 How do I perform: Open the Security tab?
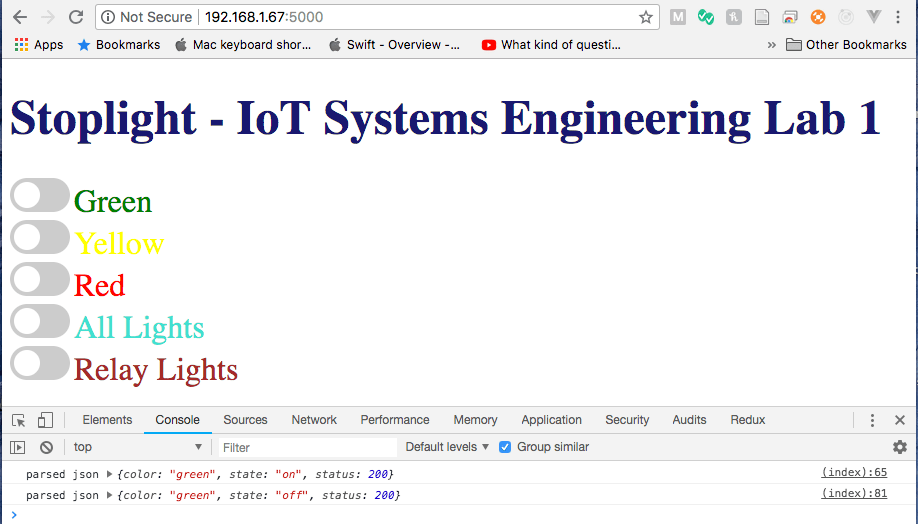point(627,420)
